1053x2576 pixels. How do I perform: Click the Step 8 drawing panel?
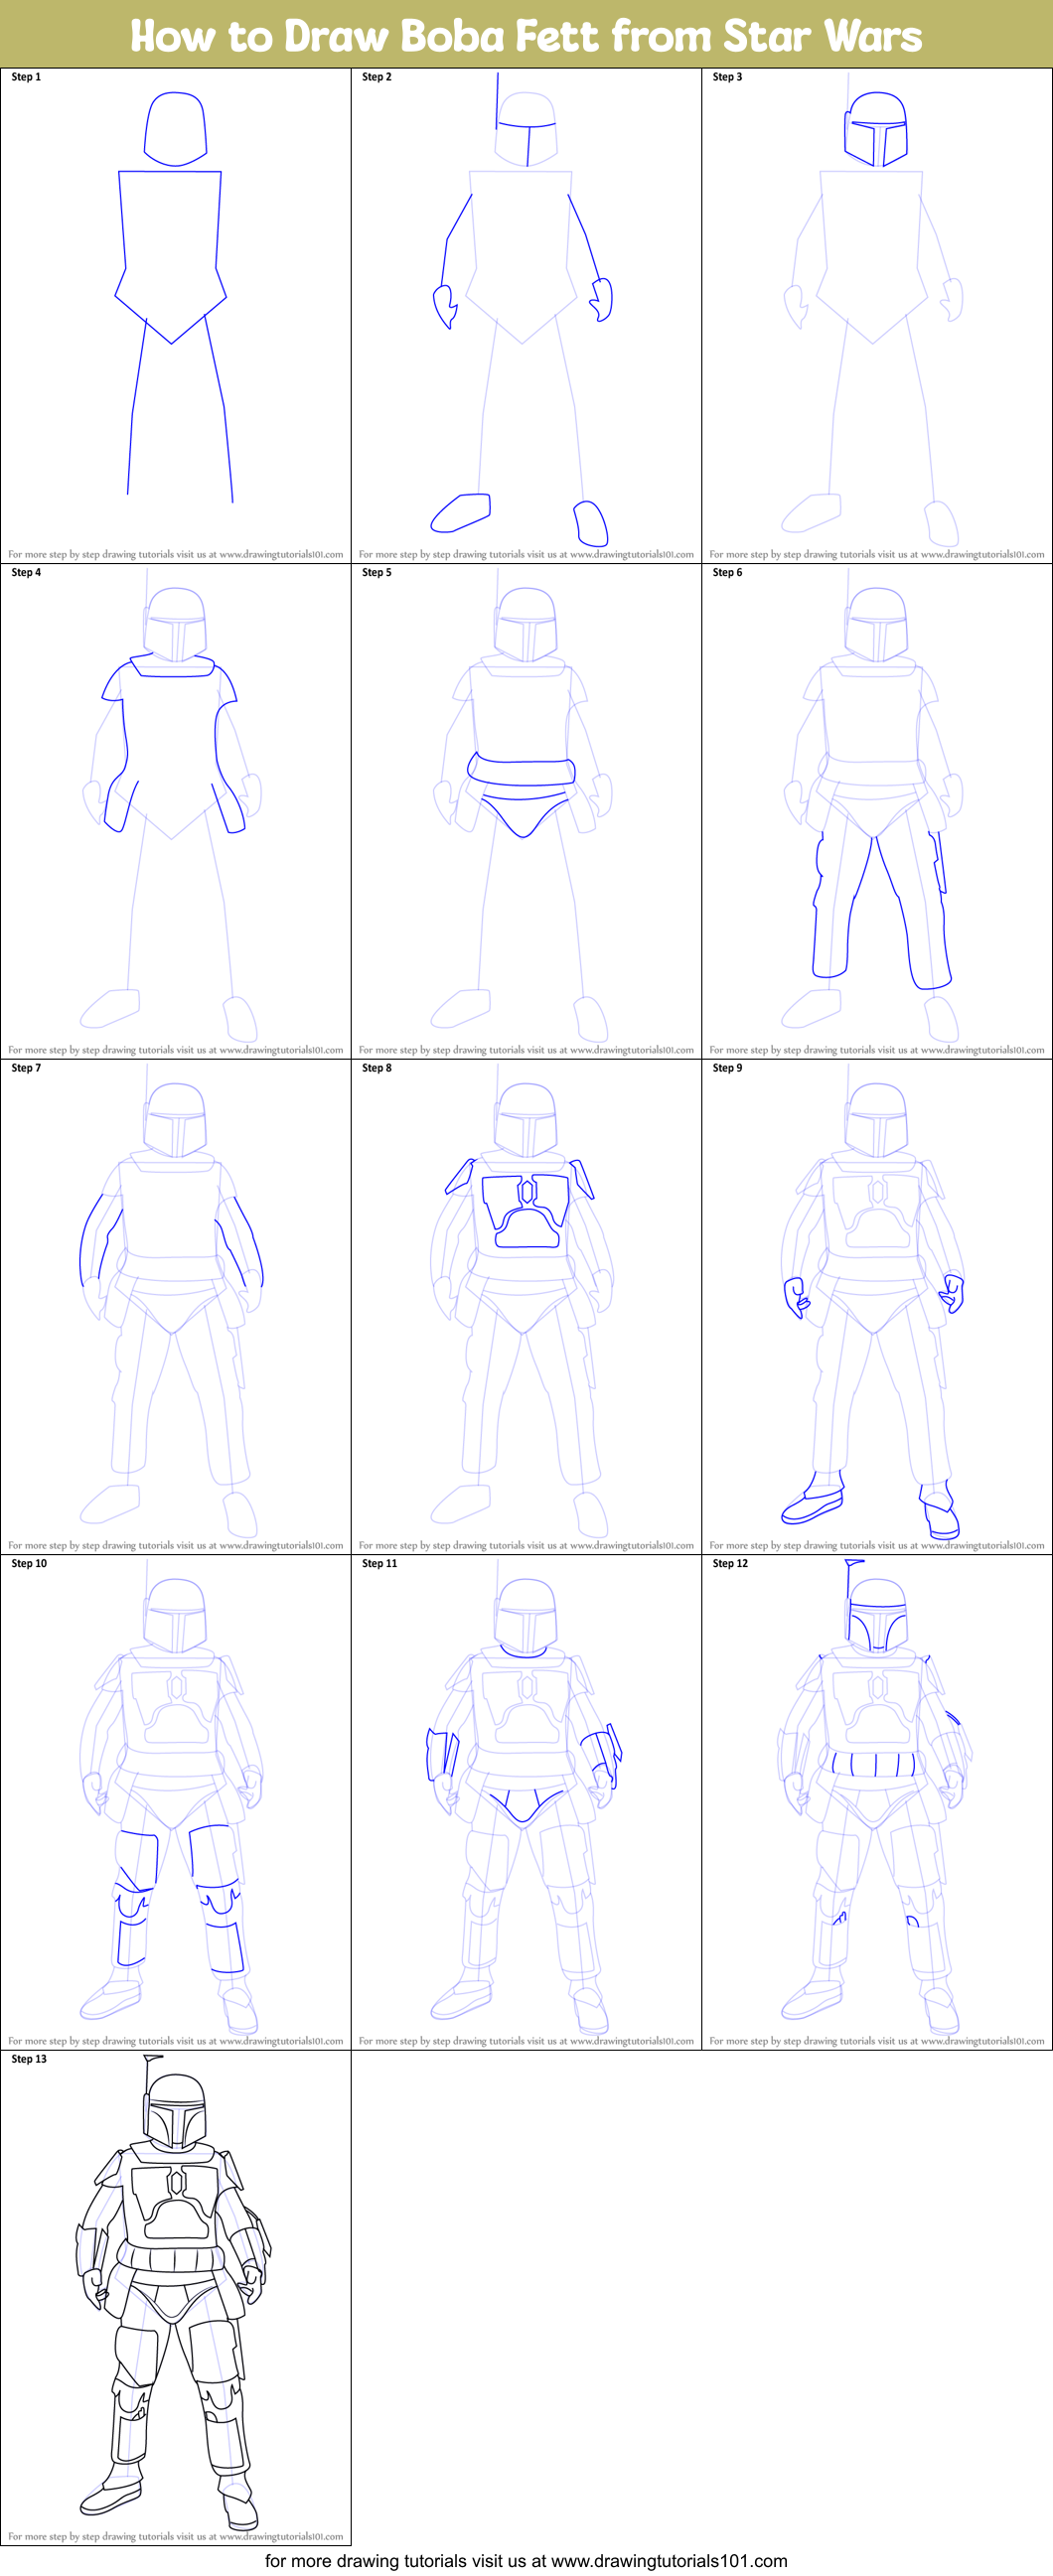[526, 1306]
